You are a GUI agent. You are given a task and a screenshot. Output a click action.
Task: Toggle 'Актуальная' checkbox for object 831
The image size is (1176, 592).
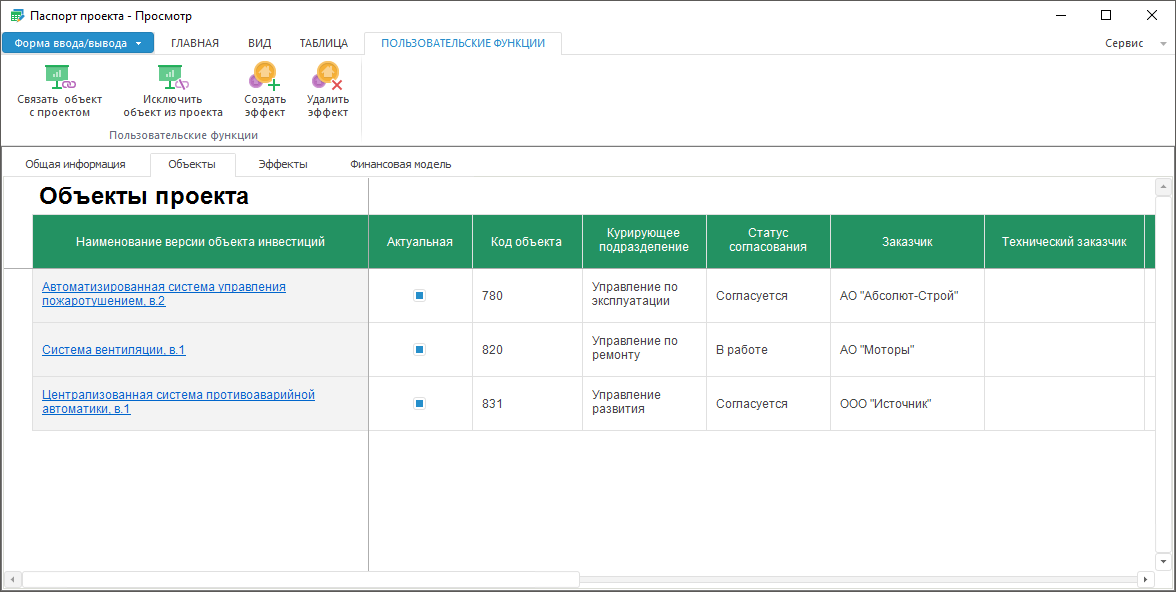pyautogui.click(x=420, y=404)
